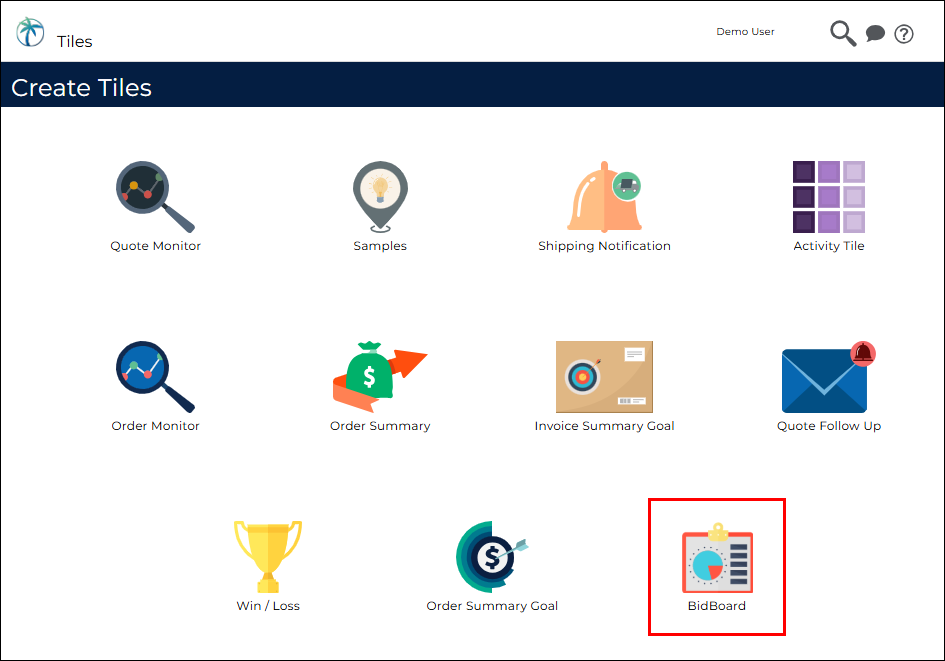The width and height of the screenshot is (945, 661).
Task: Pick the Activity Tile purple grid icon
Action: (x=829, y=196)
